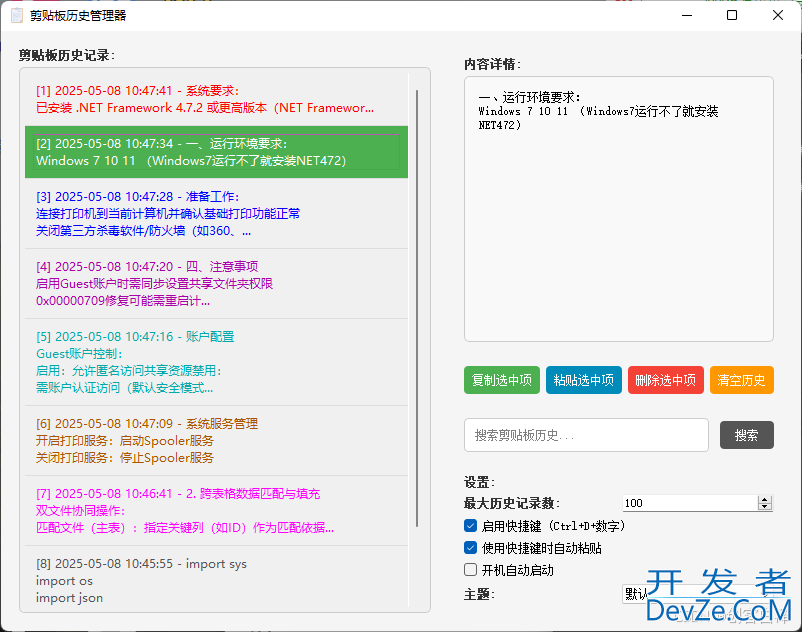Toggle 使用快捷键时自动粘贴 checkbox
The height and width of the screenshot is (632, 802).
click(x=471, y=548)
